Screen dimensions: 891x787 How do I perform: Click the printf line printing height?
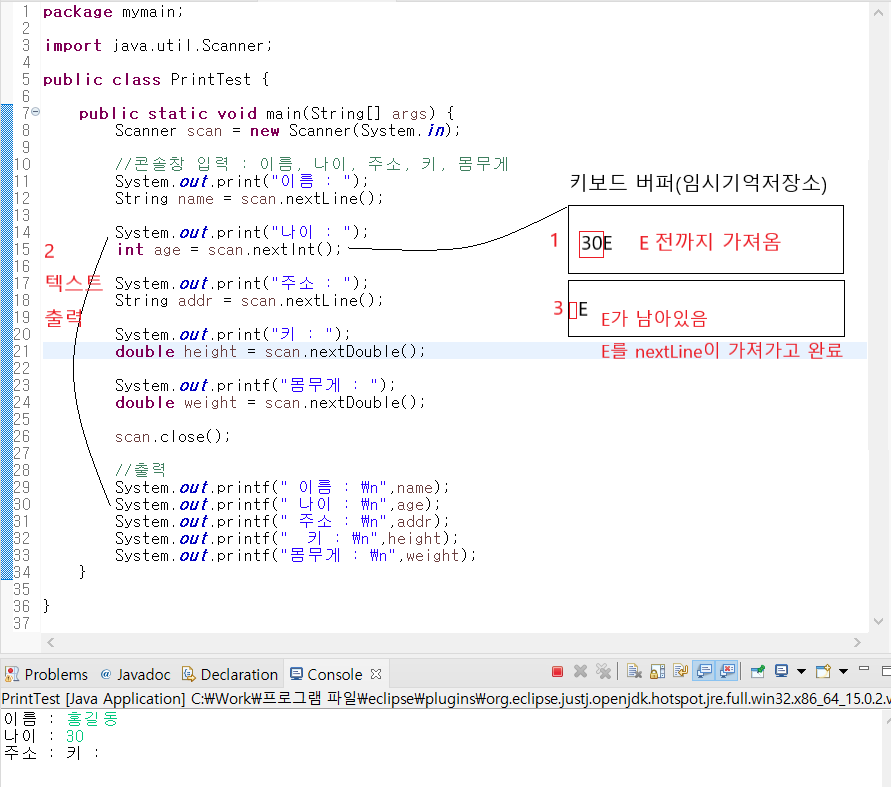pyautogui.click(x=286, y=539)
